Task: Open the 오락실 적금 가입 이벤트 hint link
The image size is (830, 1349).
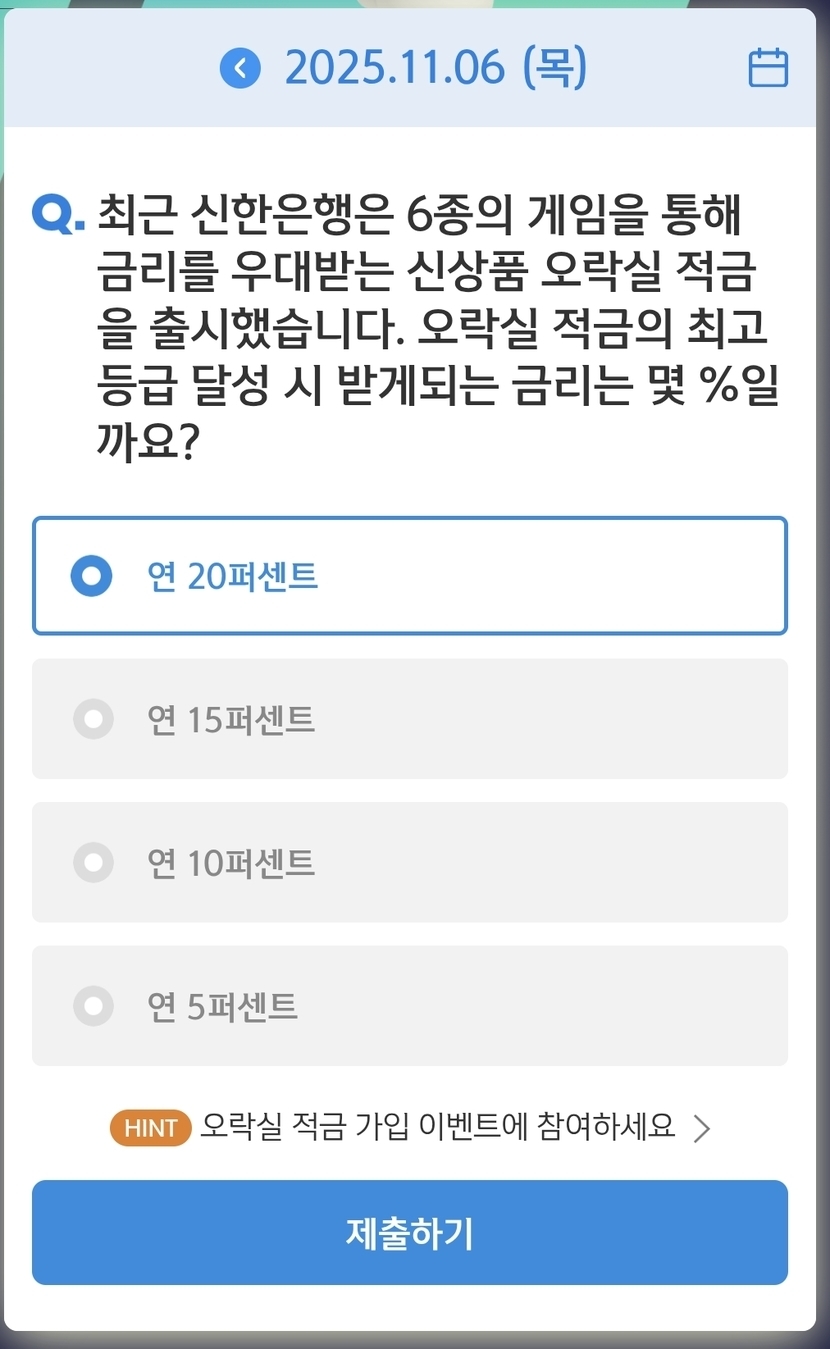Action: pos(437,1127)
